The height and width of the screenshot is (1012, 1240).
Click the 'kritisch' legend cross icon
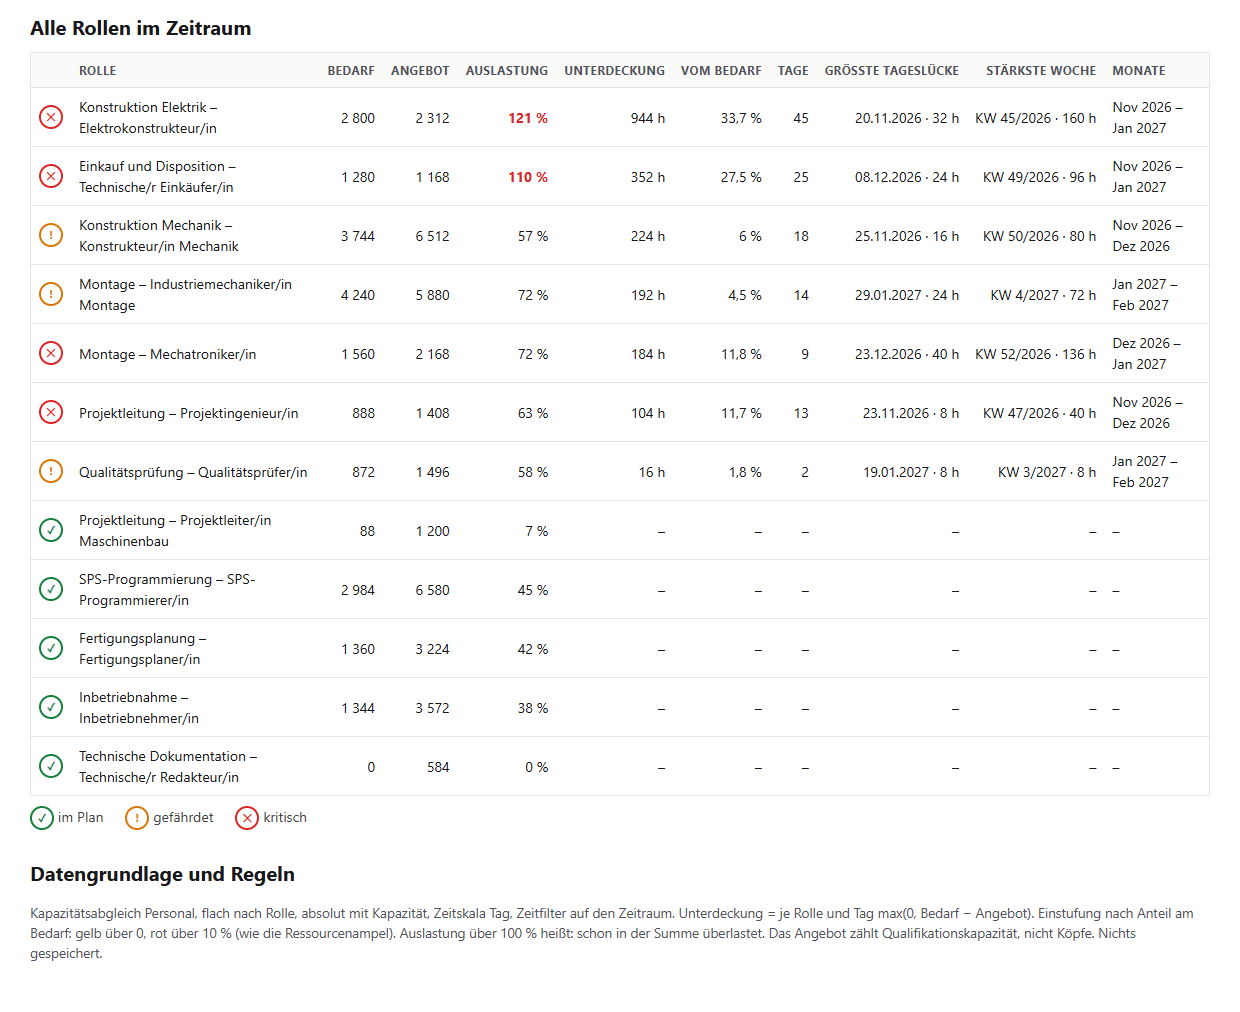(x=247, y=818)
